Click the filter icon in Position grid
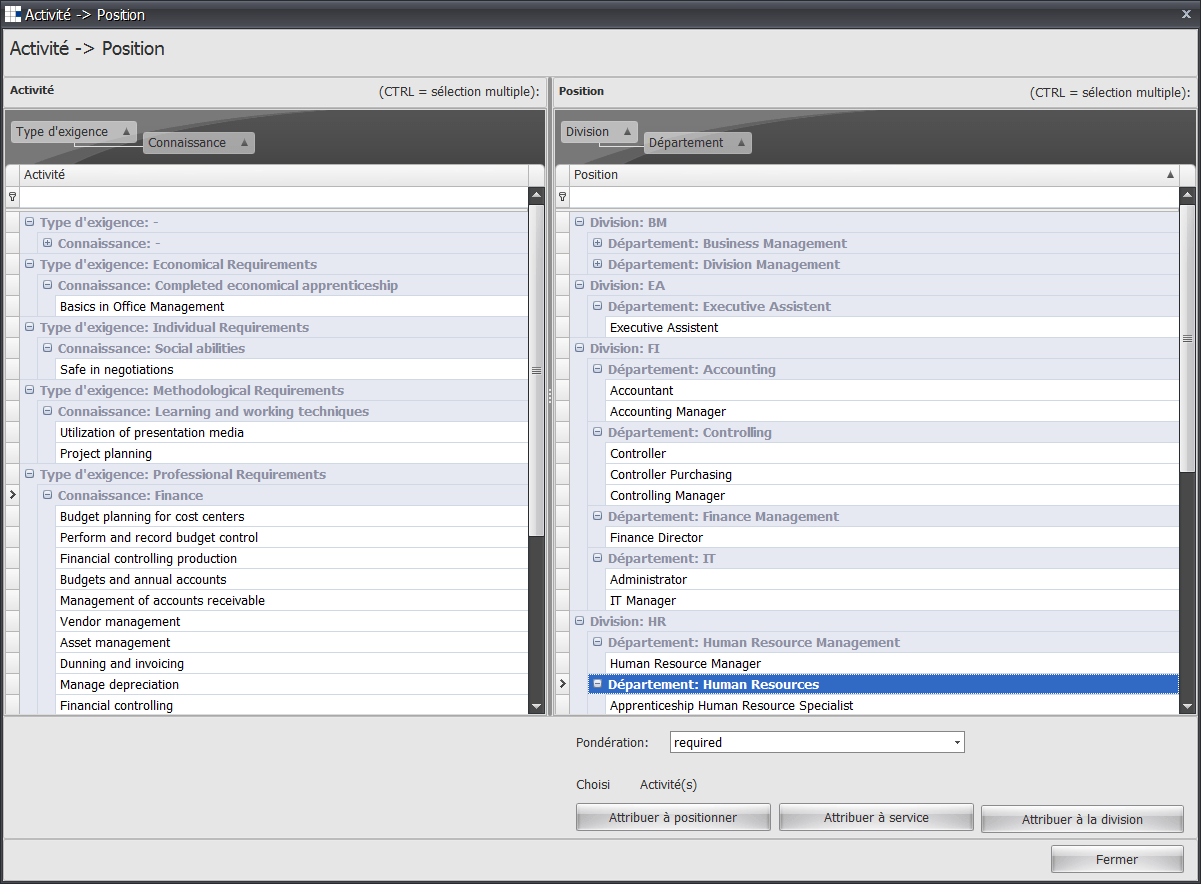This screenshot has width=1201, height=884. point(562,197)
